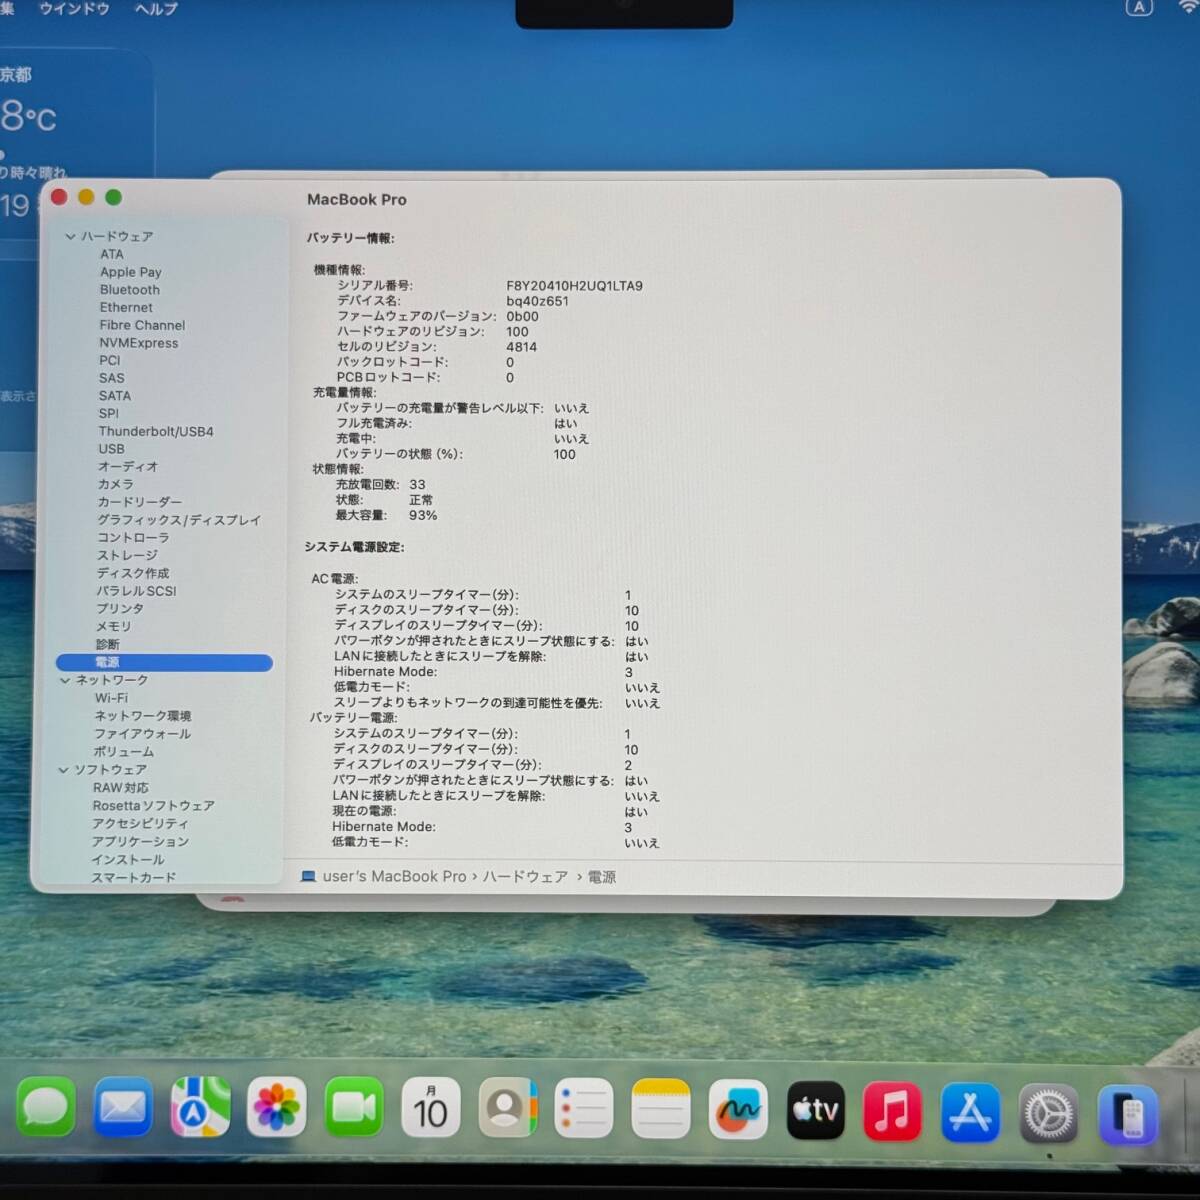Click ハードウェア in the path bar
This screenshot has width=1200, height=1200.
coord(525,877)
